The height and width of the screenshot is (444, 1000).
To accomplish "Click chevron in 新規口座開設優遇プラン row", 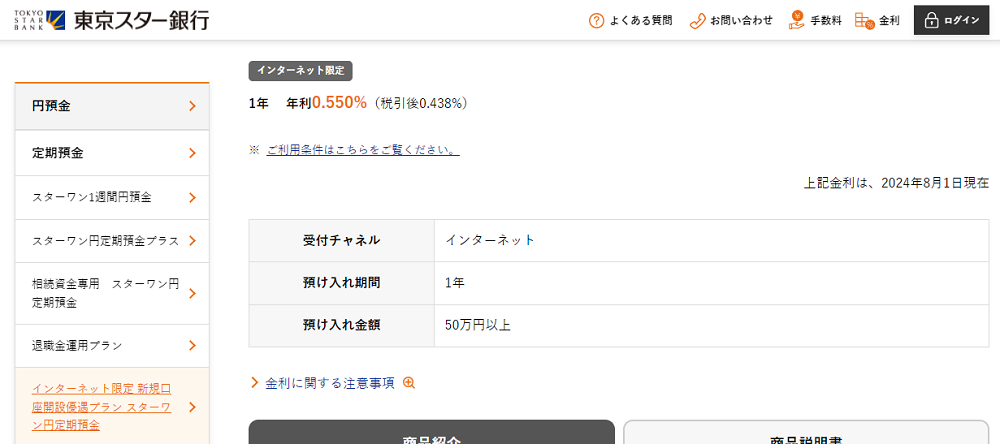I will [x=193, y=407].
